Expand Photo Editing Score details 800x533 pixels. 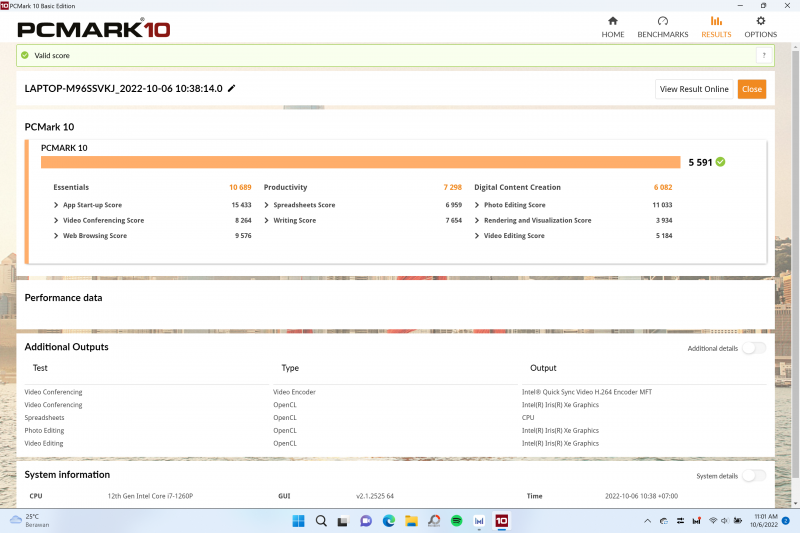pos(477,205)
